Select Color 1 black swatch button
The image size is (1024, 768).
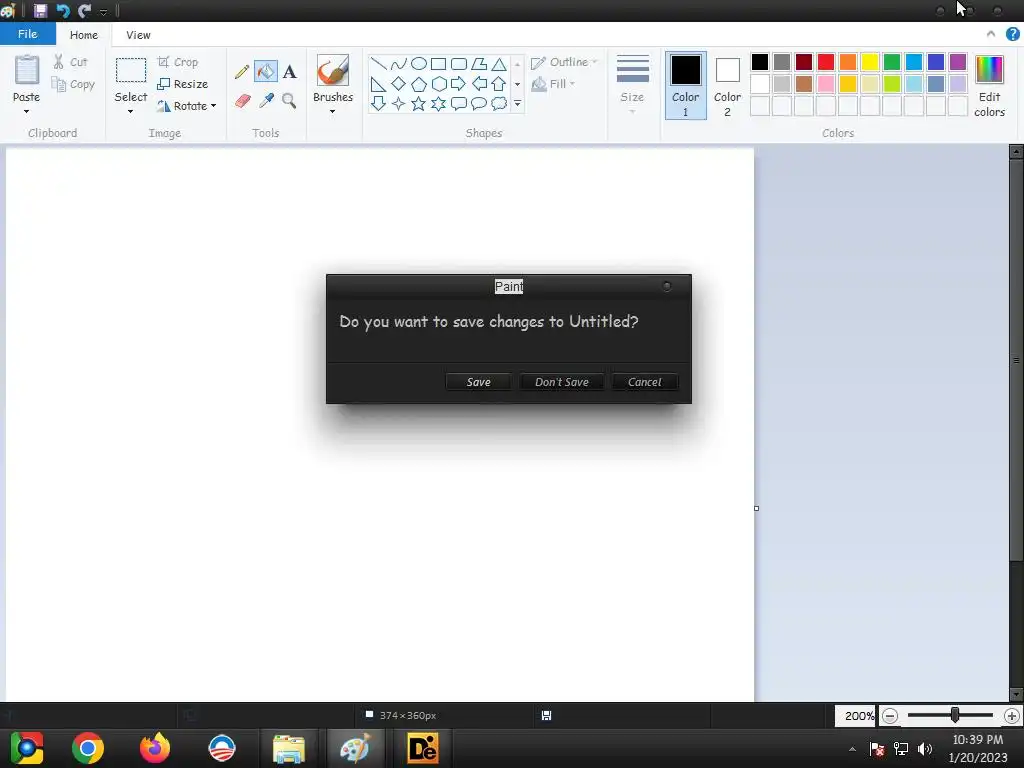[686, 86]
